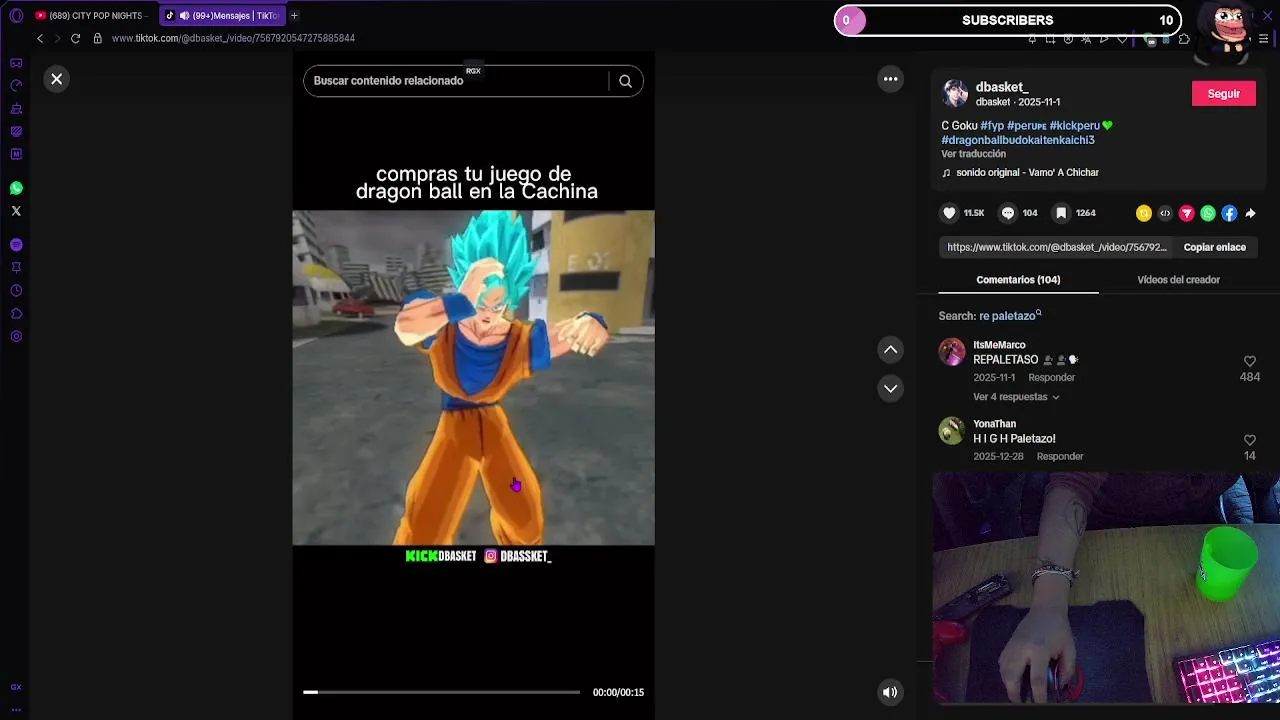Get embed code icon
The width and height of the screenshot is (1280, 720).
click(1165, 213)
